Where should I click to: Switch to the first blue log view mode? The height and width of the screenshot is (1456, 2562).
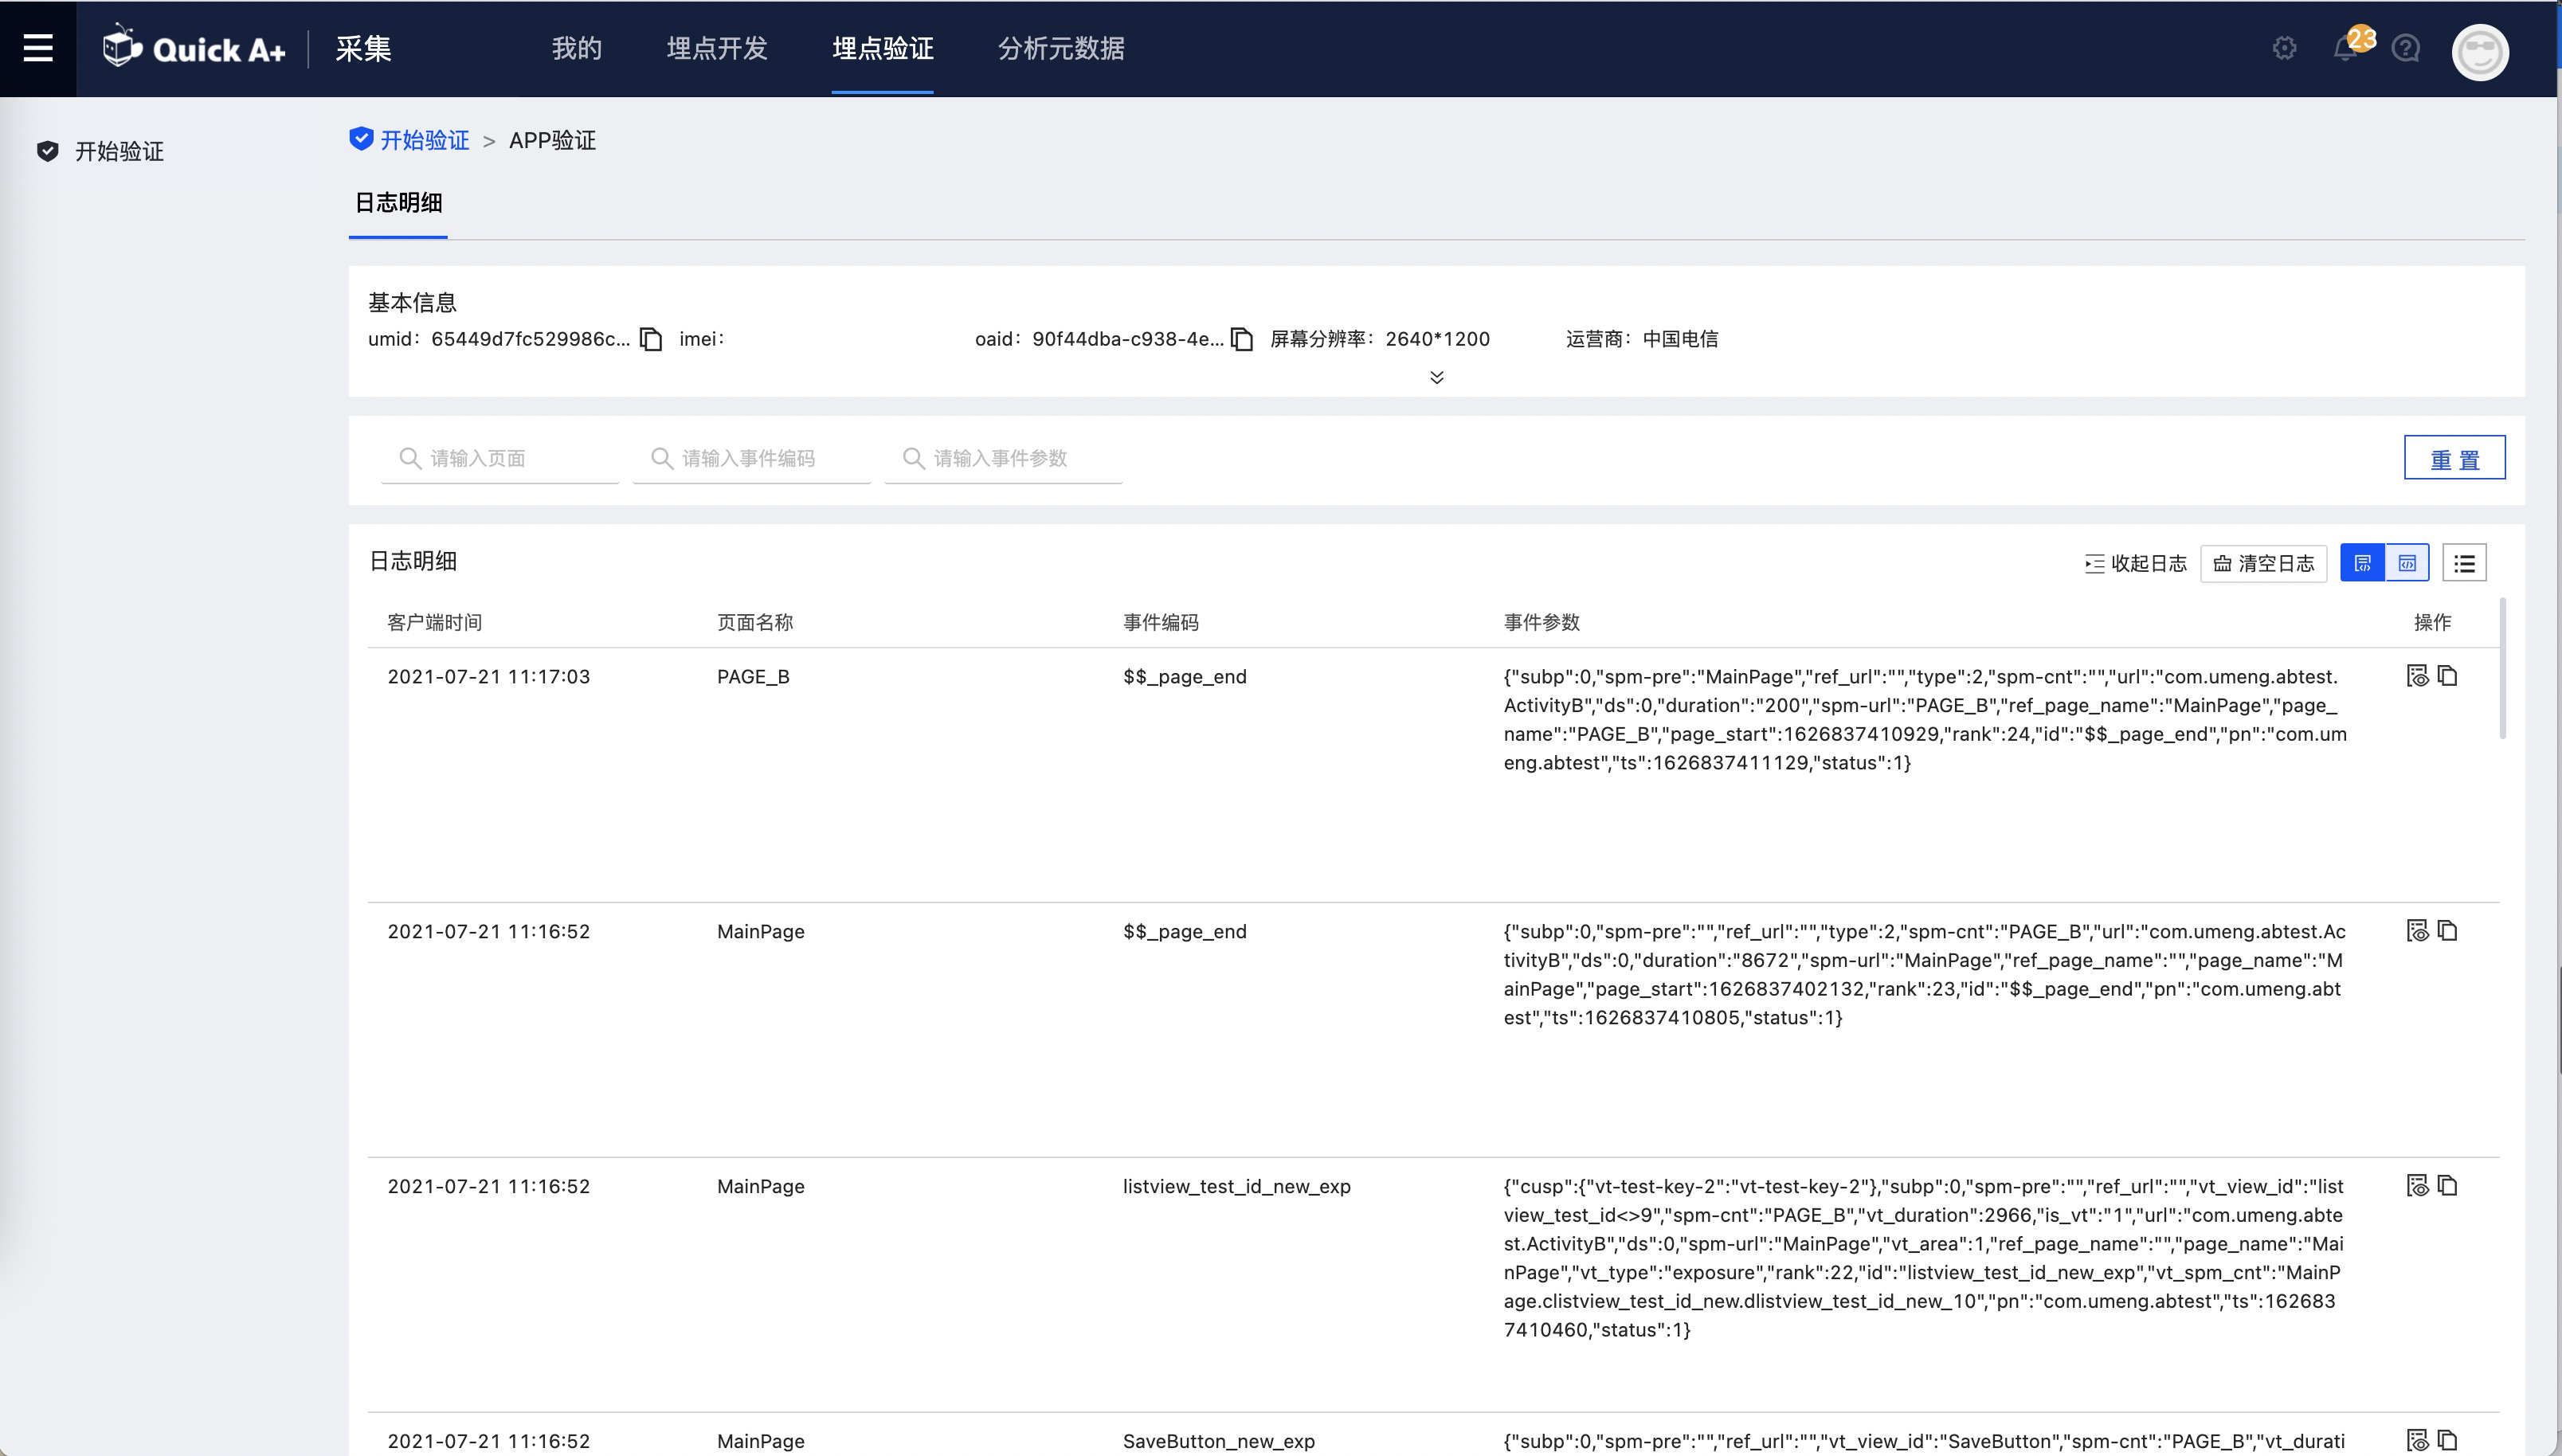tap(2363, 563)
